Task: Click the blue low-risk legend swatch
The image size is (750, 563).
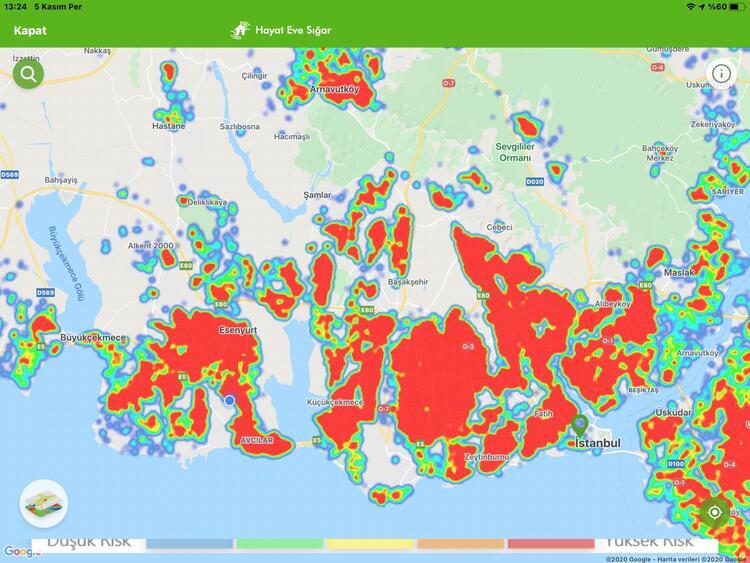Action: [190, 543]
